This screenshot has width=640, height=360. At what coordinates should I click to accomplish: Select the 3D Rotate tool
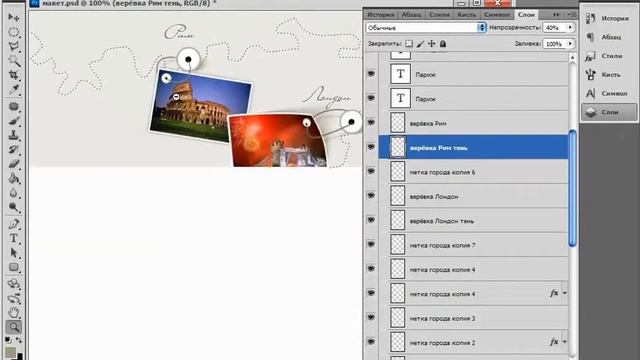point(14,284)
